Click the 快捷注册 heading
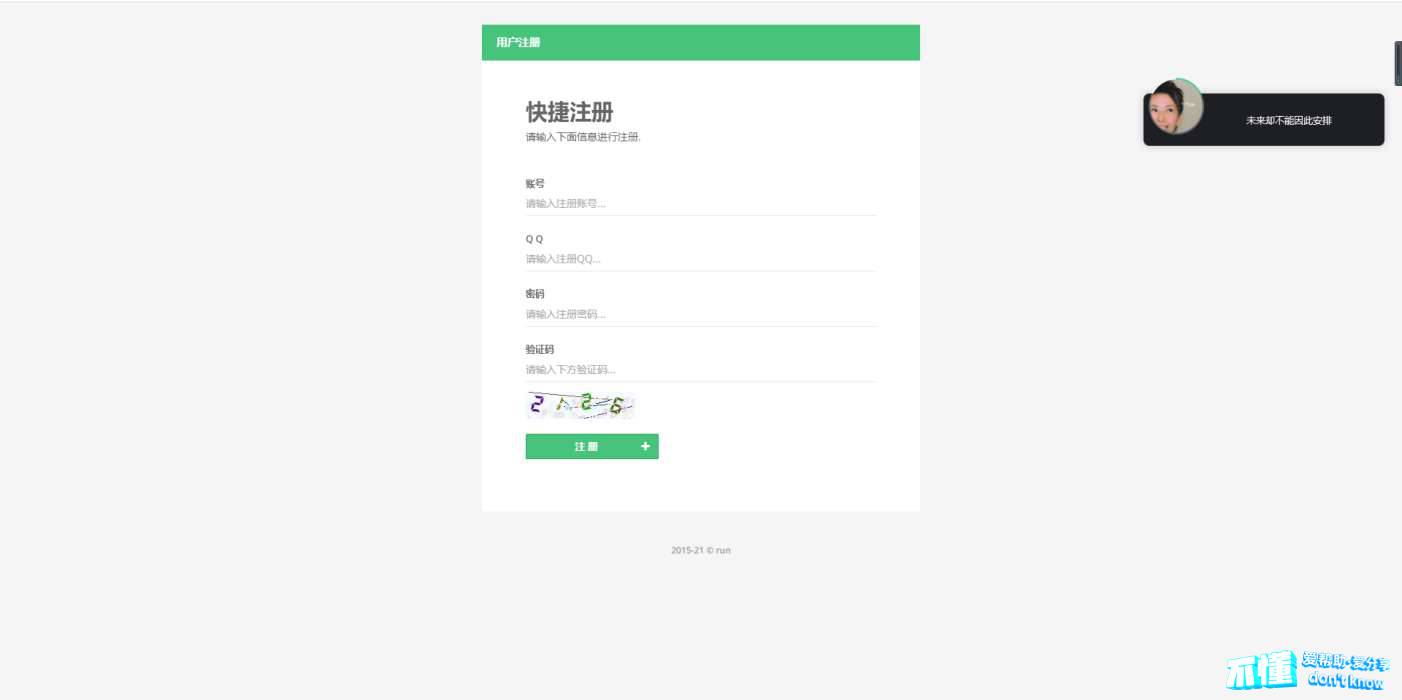The image size is (1402, 700). 570,111
